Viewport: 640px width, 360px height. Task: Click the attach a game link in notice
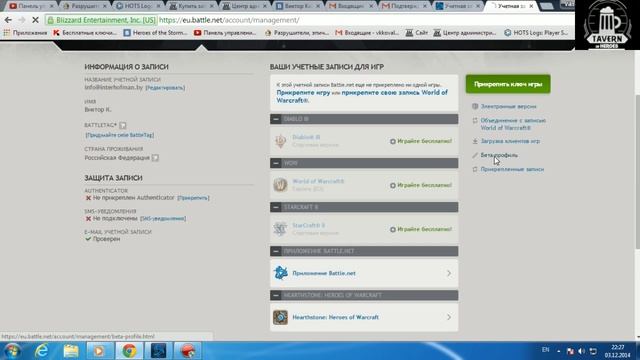pos(303,93)
